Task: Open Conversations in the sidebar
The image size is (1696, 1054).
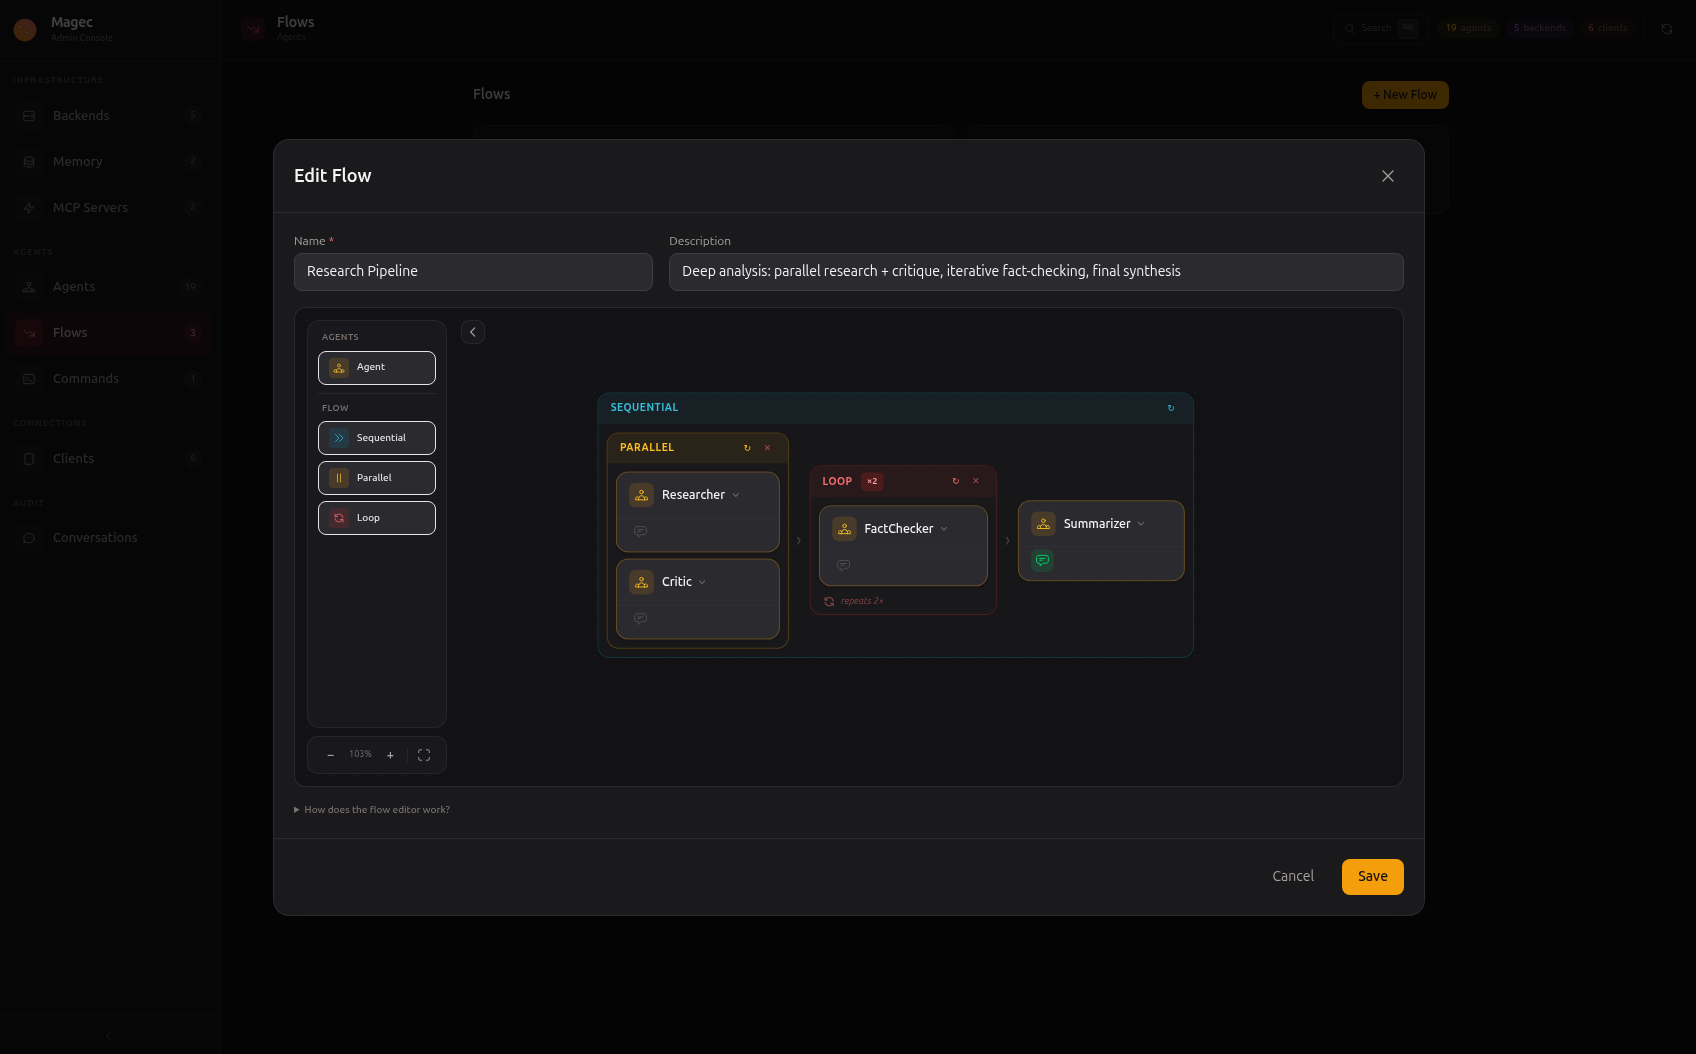Action: click(95, 537)
